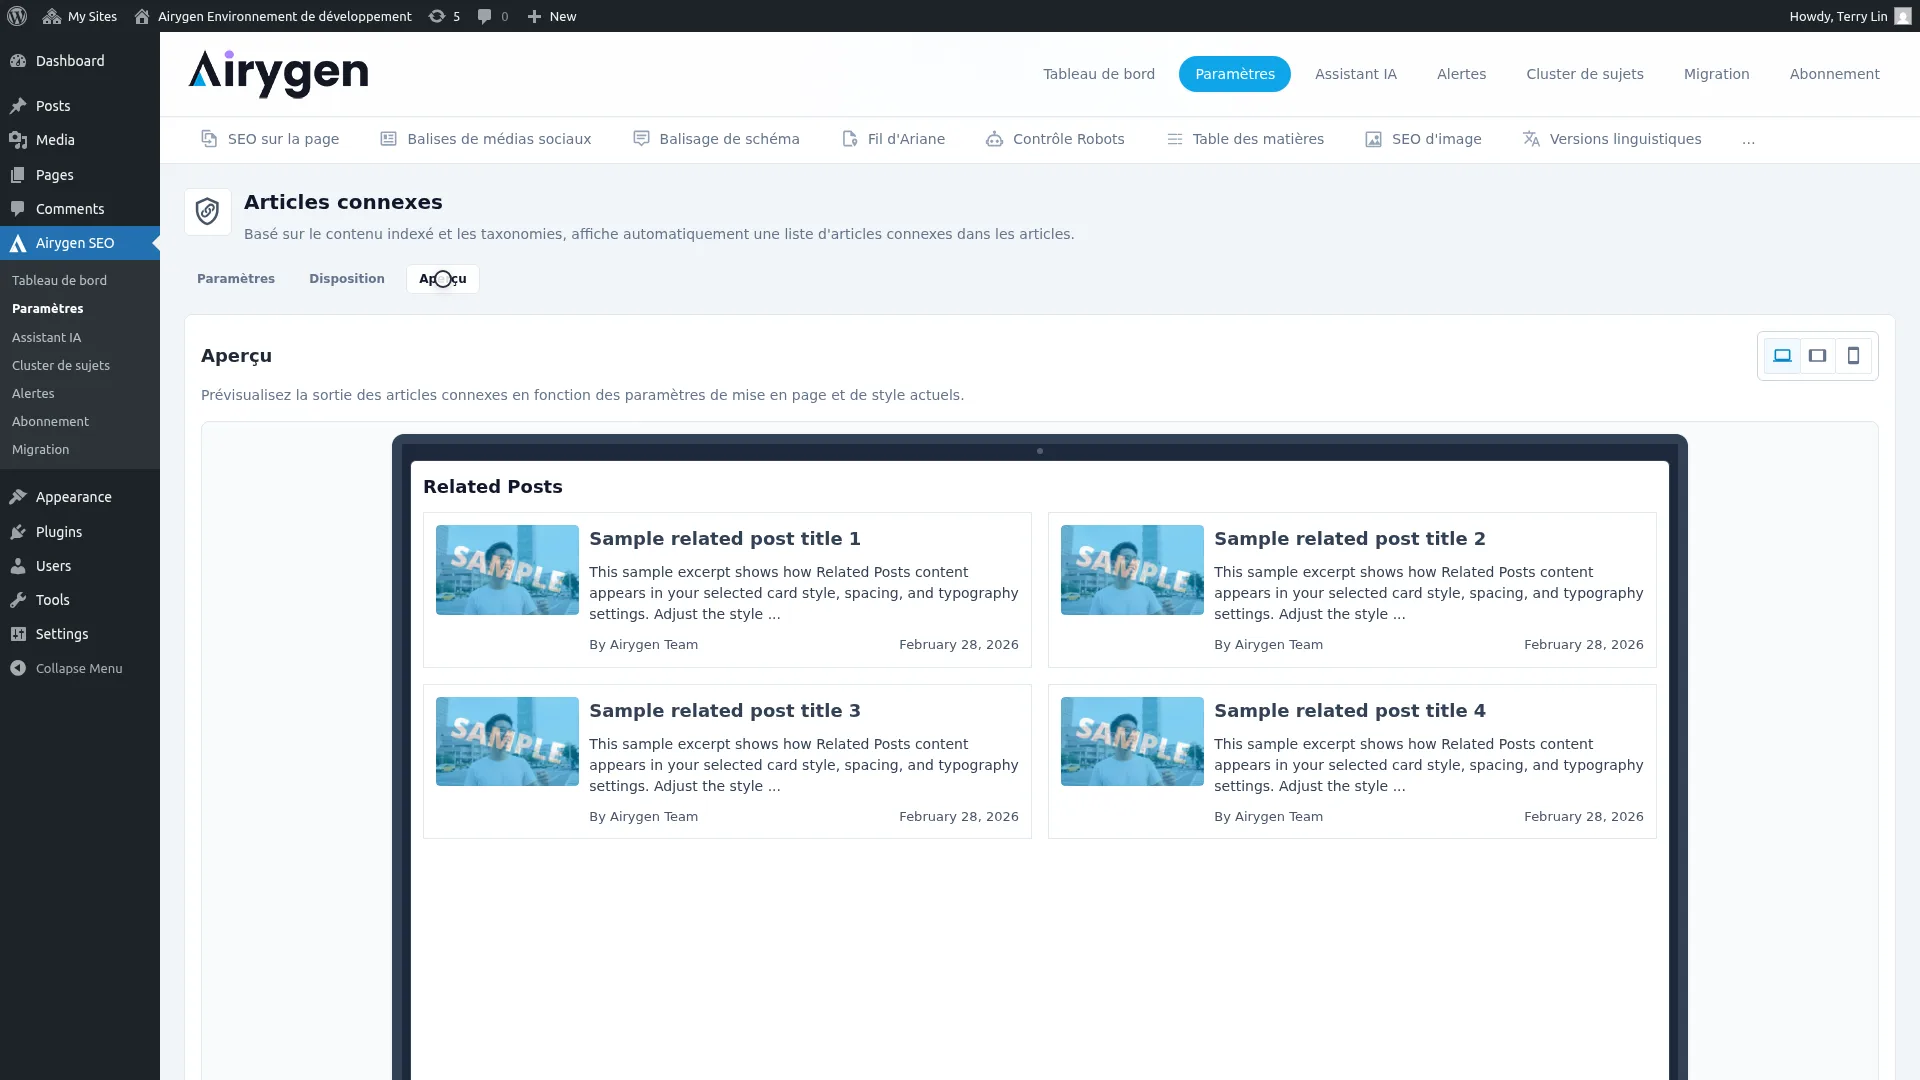
Task: Open Assistant IA in top navigation
Action: point(1356,74)
